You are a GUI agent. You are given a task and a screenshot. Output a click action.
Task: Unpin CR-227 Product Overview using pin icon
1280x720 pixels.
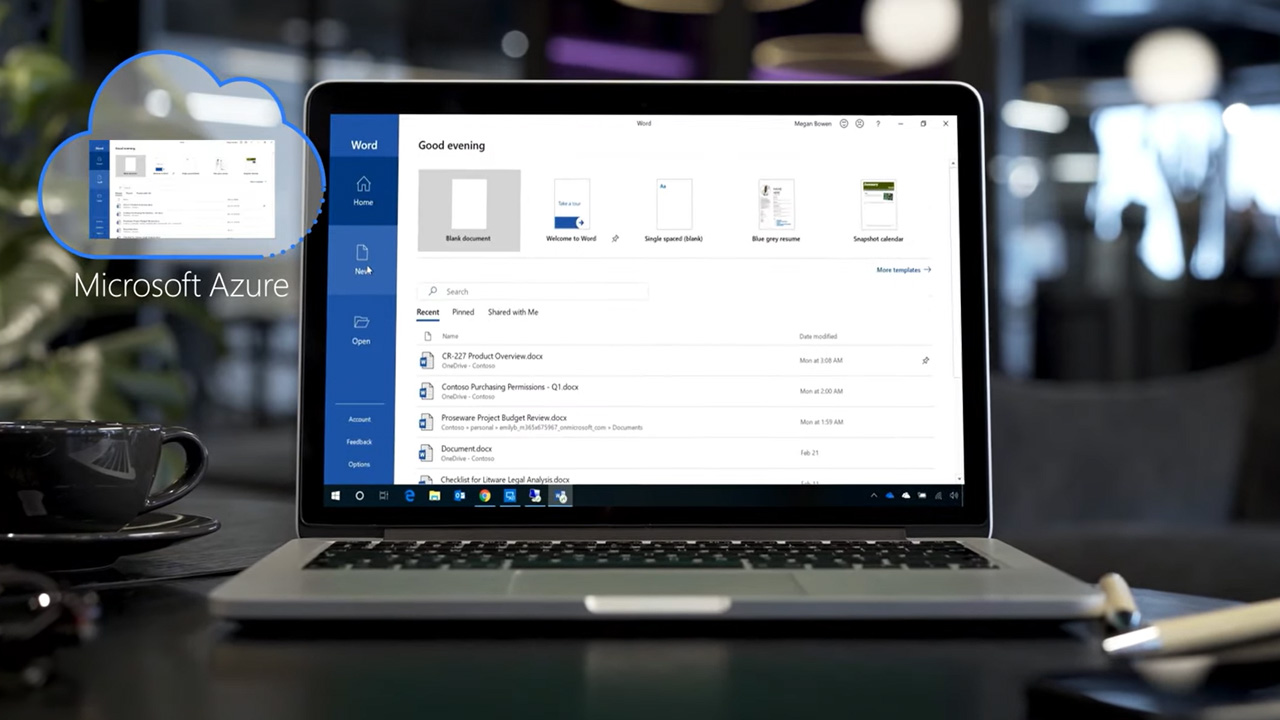pyautogui.click(x=925, y=360)
